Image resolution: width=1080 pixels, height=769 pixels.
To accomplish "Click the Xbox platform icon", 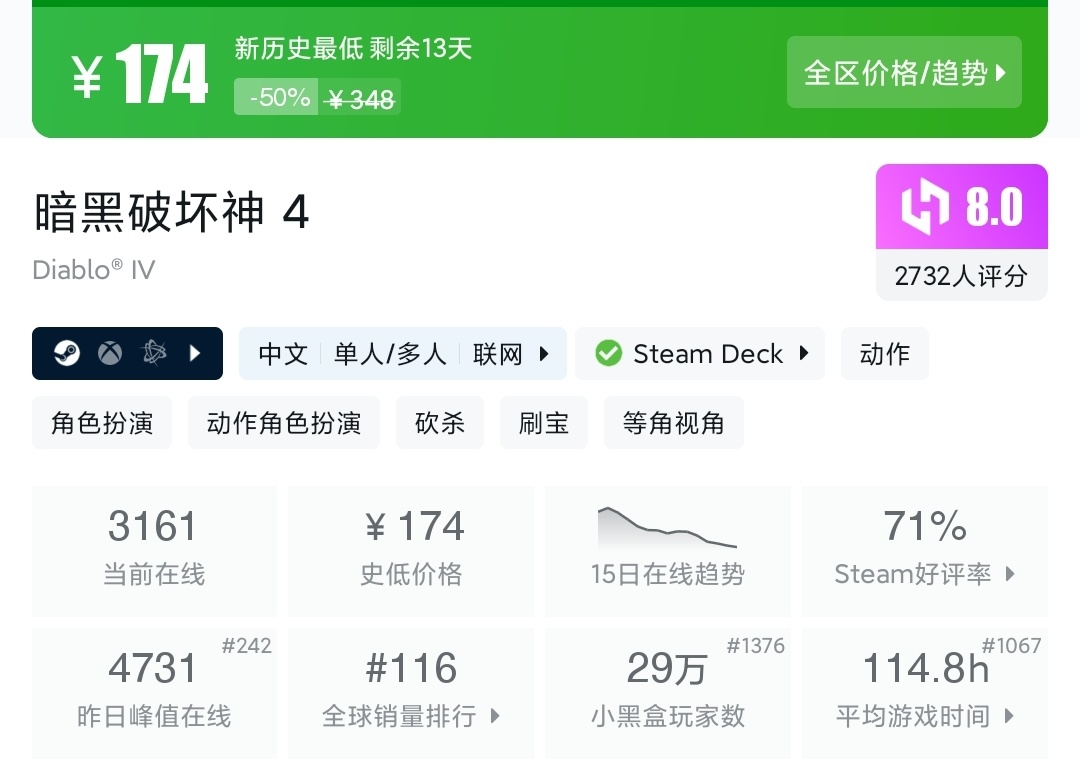I will point(110,353).
